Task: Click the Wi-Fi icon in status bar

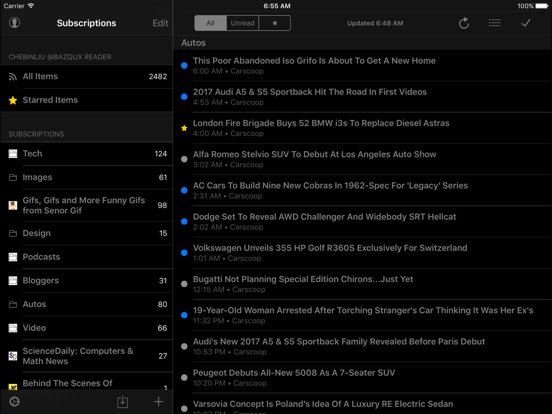Action: click(31, 6)
